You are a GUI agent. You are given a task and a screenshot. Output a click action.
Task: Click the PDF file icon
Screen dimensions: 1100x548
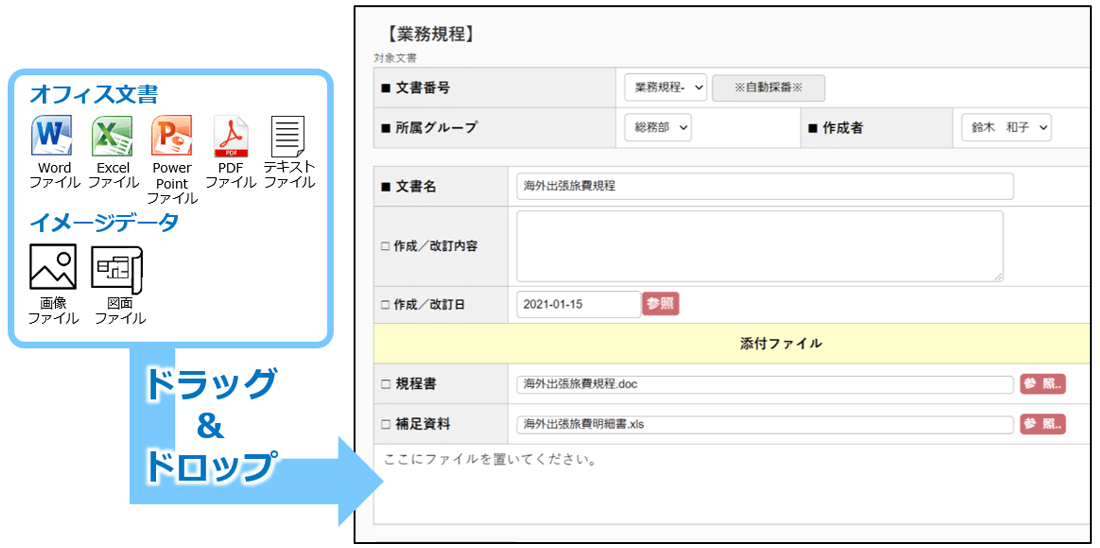pos(231,136)
